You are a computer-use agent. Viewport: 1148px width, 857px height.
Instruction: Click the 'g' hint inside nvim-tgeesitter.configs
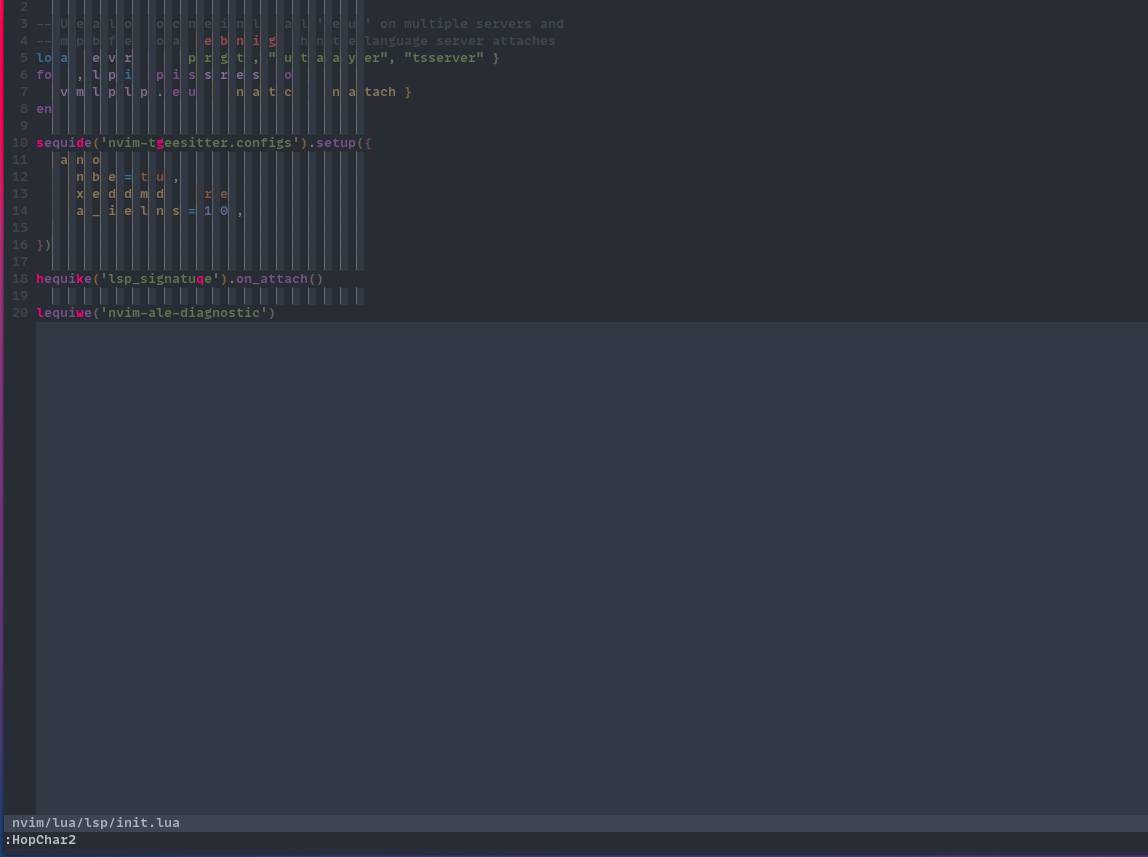click(158, 142)
